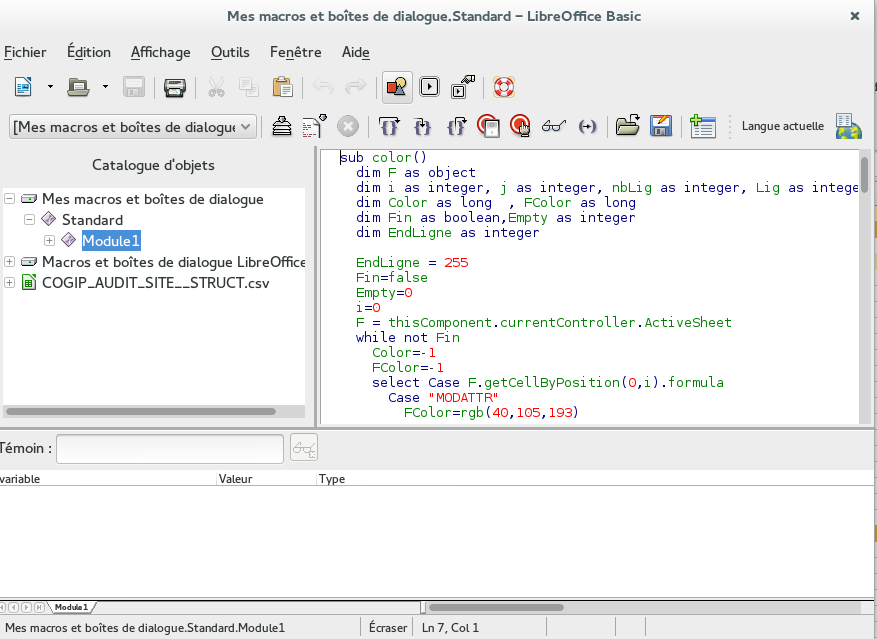
Task: Expand COGIP_AUDIT_SITE__STRUCT.csv tree node
Action: (x=10, y=283)
